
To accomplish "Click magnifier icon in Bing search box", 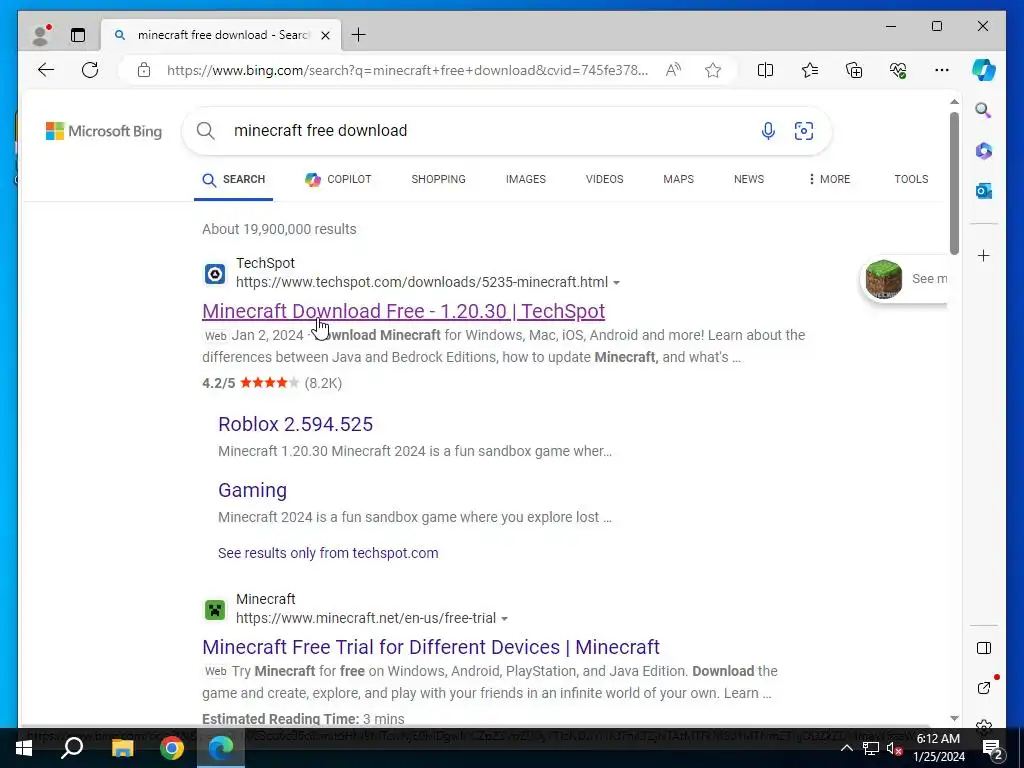I will click(206, 131).
